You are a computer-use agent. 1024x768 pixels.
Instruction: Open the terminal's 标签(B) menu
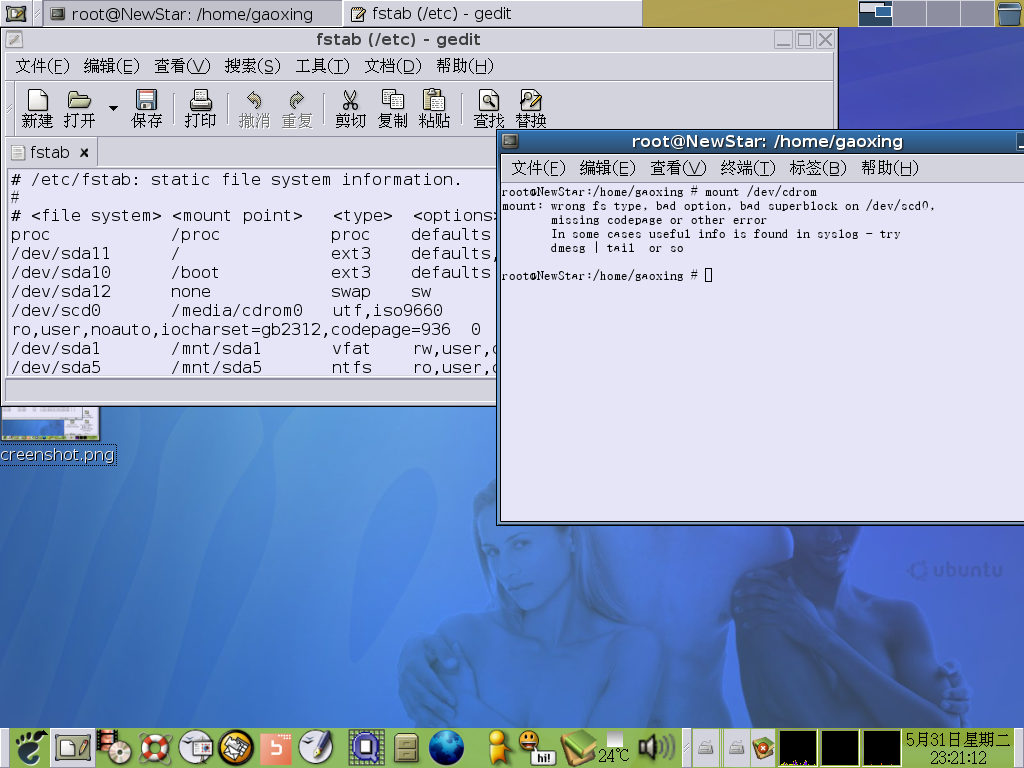pyautogui.click(x=818, y=168)
